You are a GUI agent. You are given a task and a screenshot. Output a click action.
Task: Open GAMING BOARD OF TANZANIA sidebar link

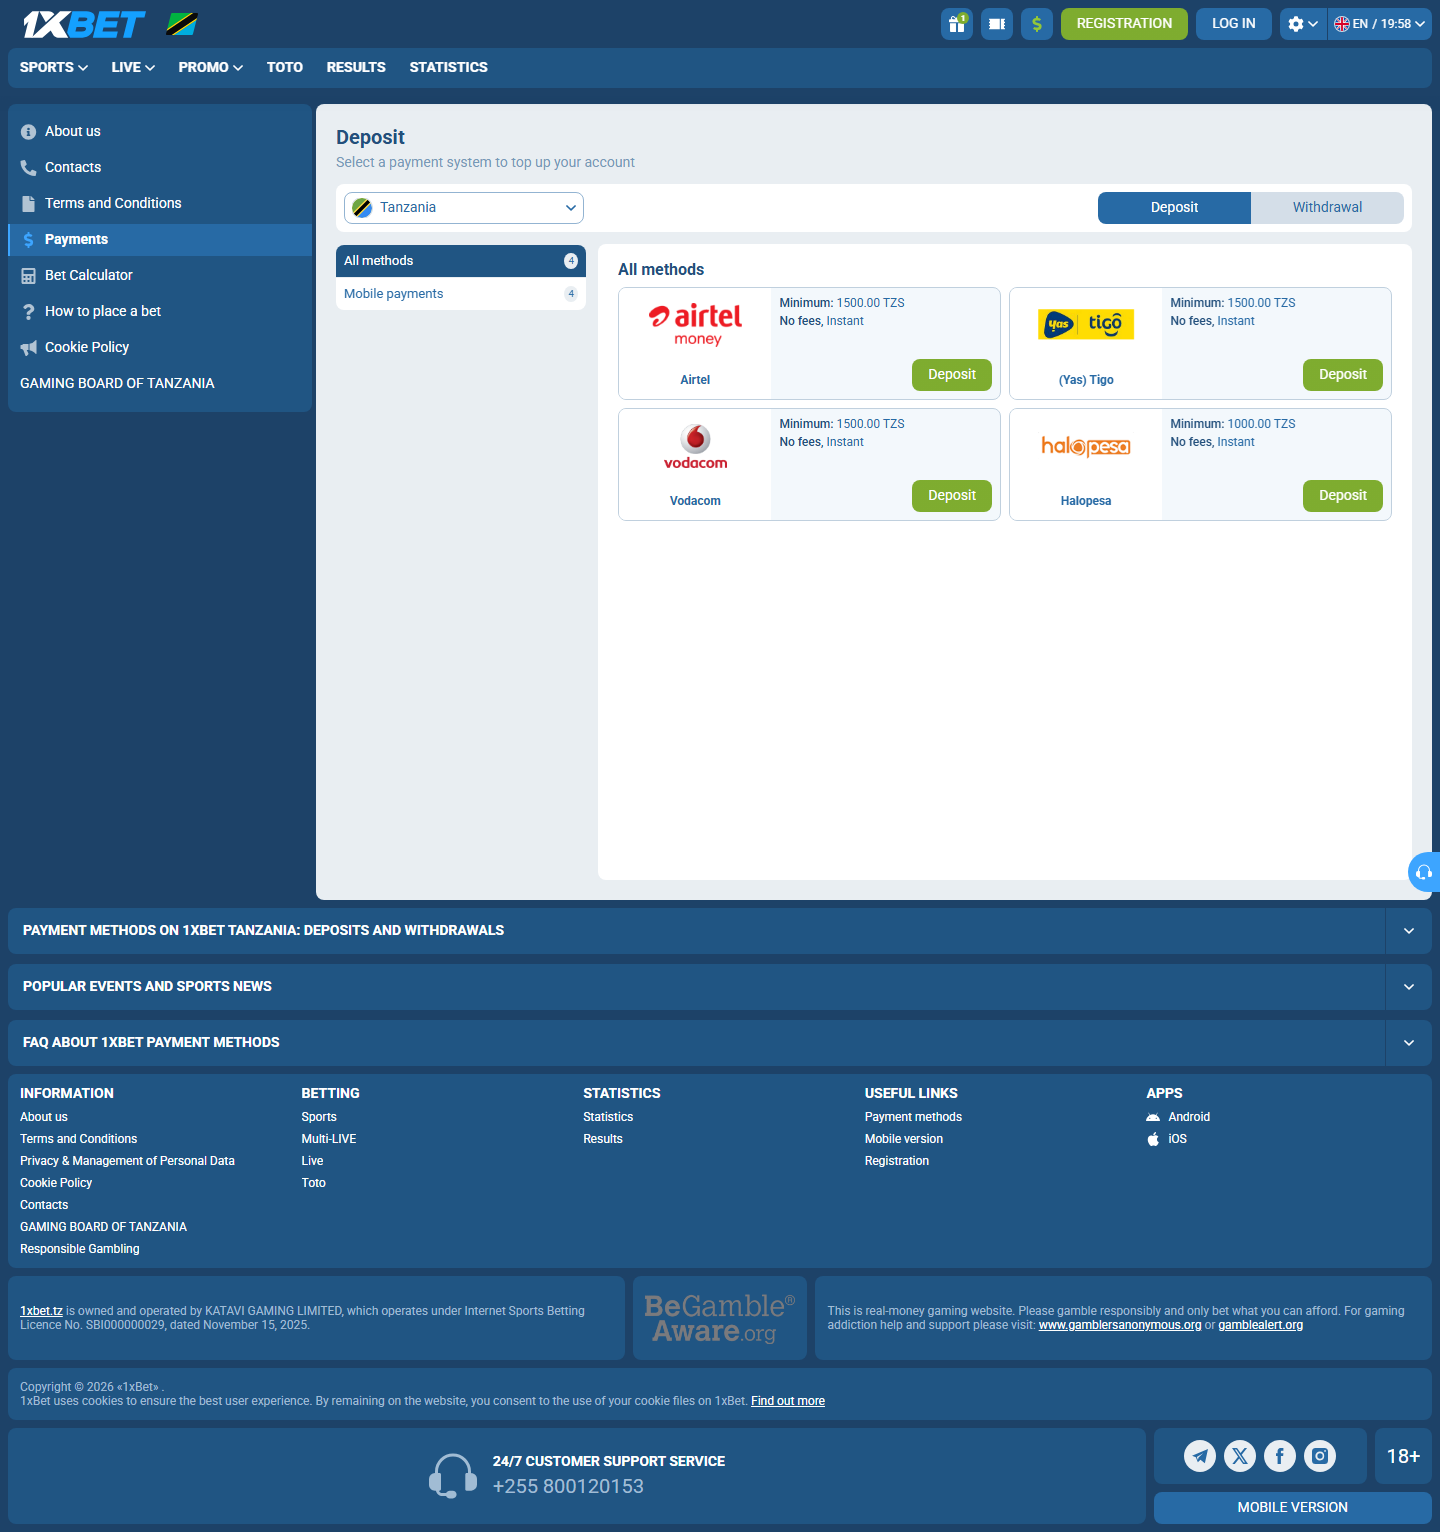tap(160, 383)
